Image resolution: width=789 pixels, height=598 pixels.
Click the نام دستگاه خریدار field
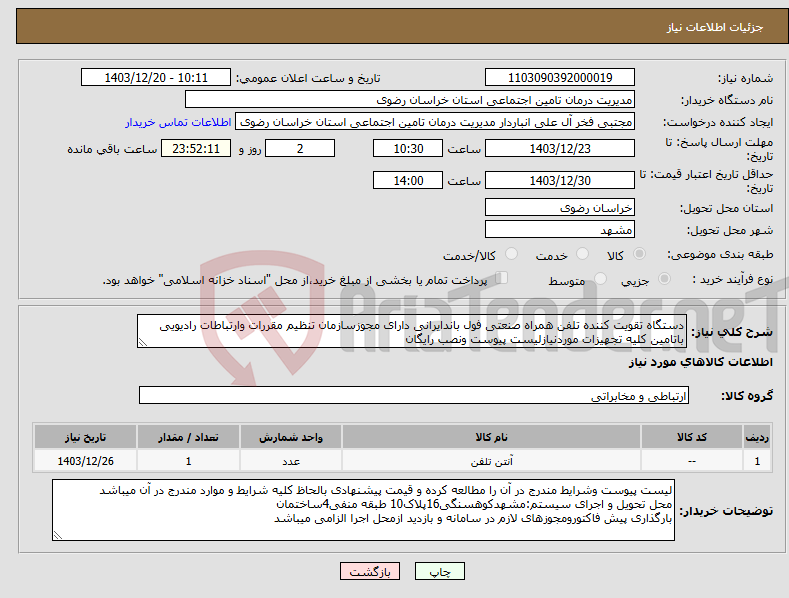[410, 100]
